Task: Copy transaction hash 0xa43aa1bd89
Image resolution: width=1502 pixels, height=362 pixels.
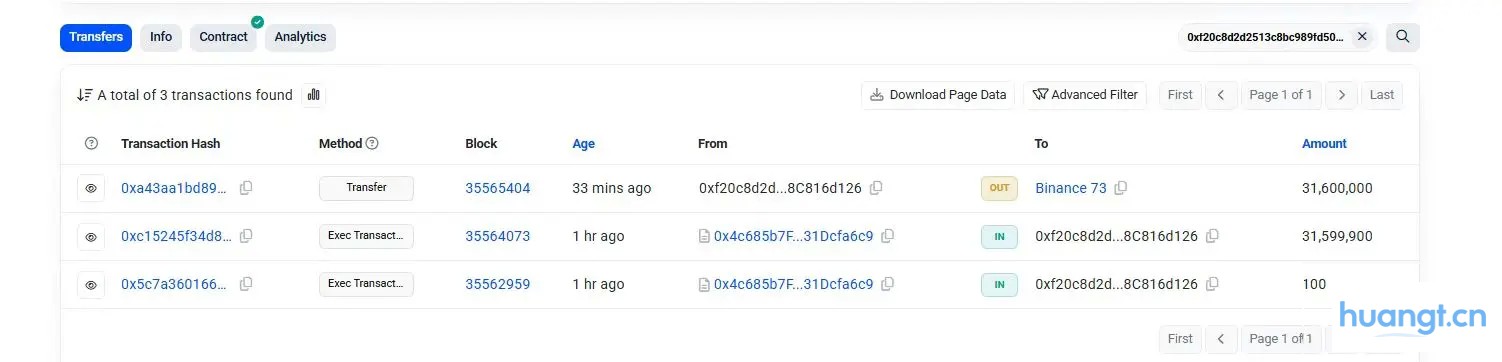Action: [246, 188]
